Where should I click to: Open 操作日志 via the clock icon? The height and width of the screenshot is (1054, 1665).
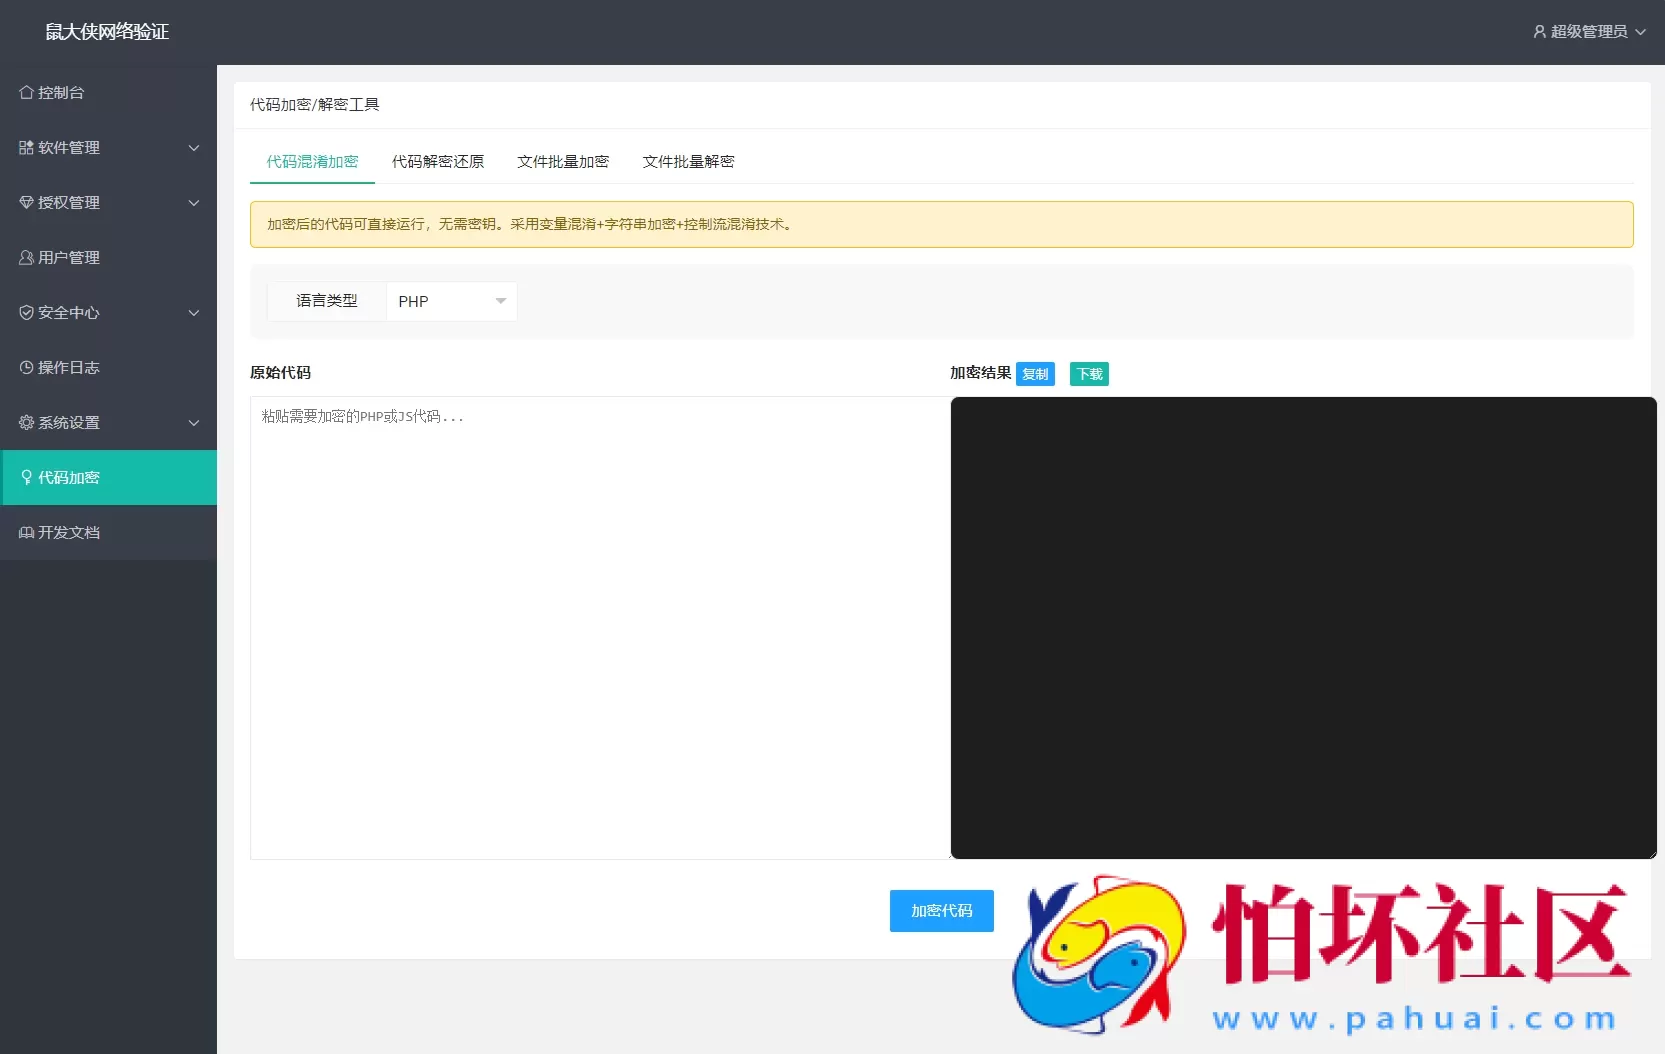(x=26, y=367)
